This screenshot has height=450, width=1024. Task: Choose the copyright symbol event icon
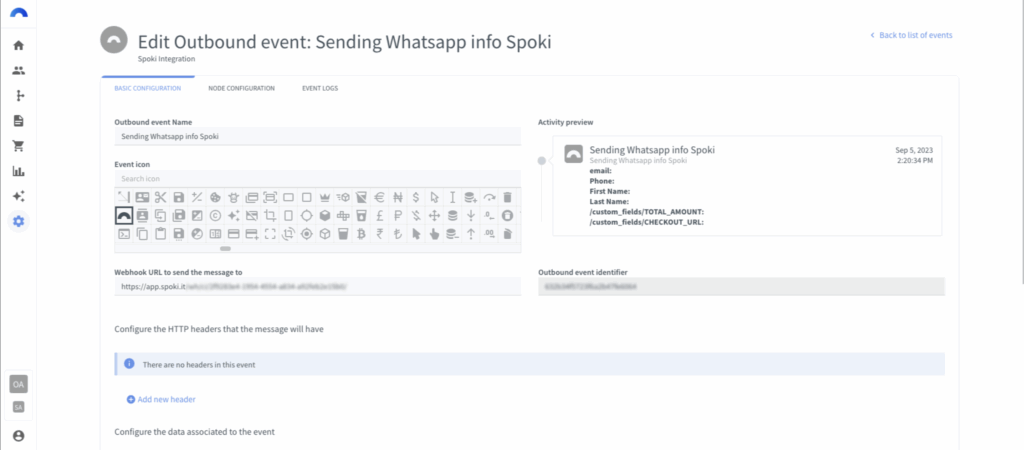pyautogui.click(x=215, y=215)
